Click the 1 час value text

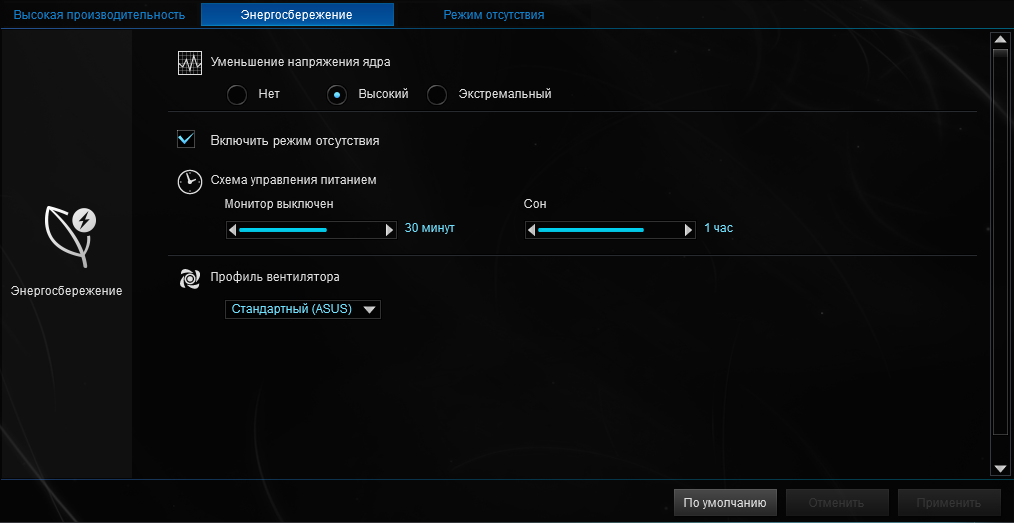pos(718,228)
